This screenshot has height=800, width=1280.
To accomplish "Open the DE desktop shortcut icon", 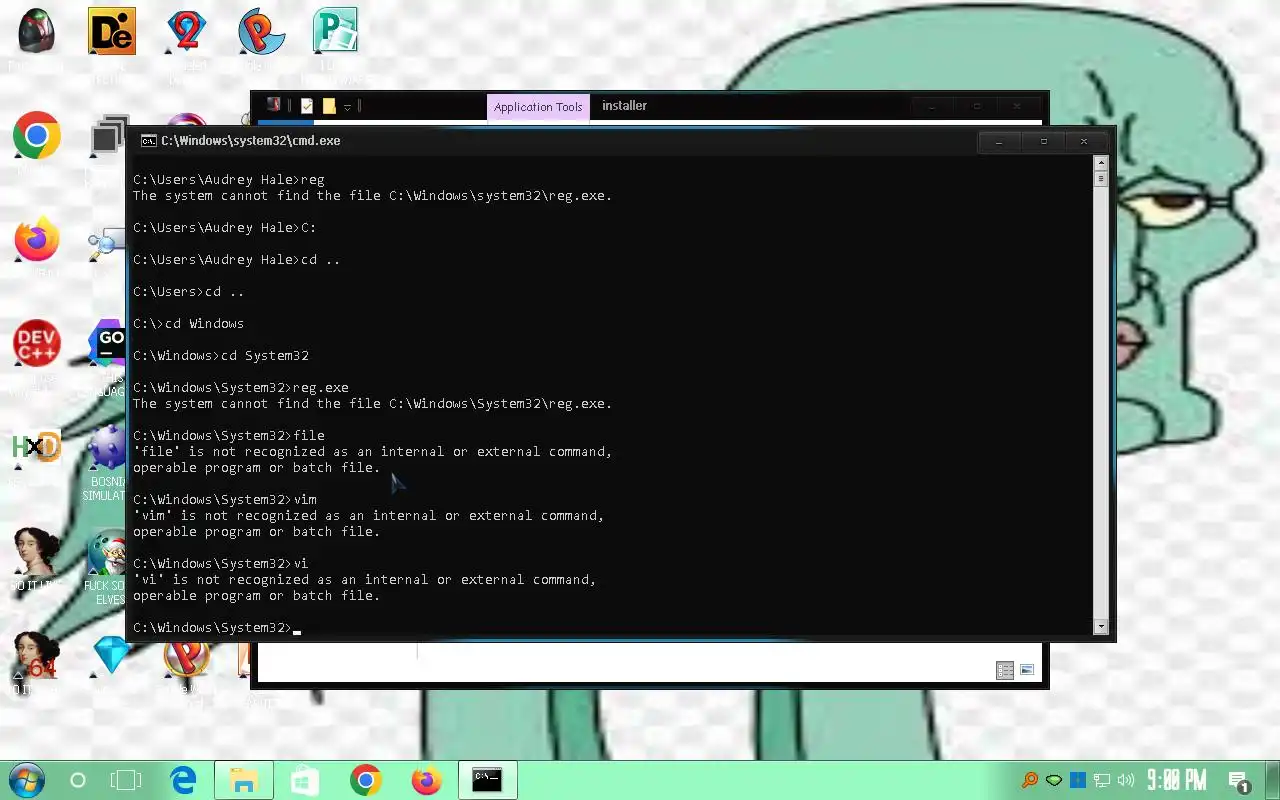I will 112,31.
